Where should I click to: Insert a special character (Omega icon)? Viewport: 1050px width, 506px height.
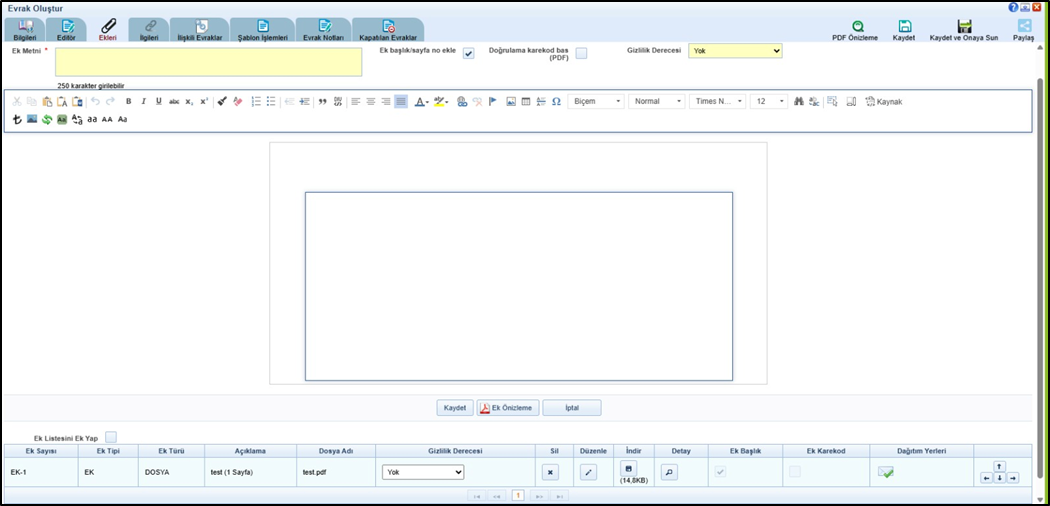556,101
